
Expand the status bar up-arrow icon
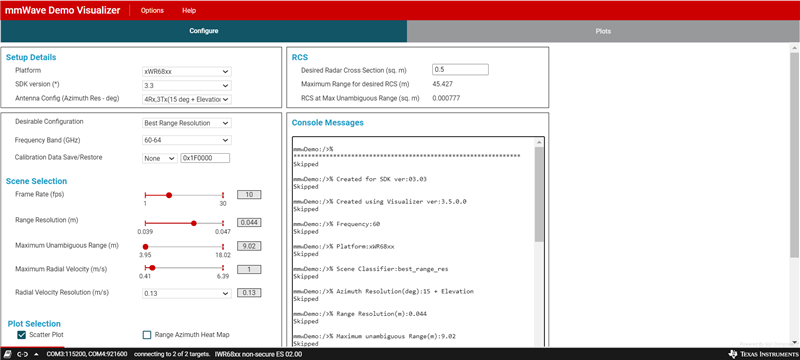[x=37, y=354]
